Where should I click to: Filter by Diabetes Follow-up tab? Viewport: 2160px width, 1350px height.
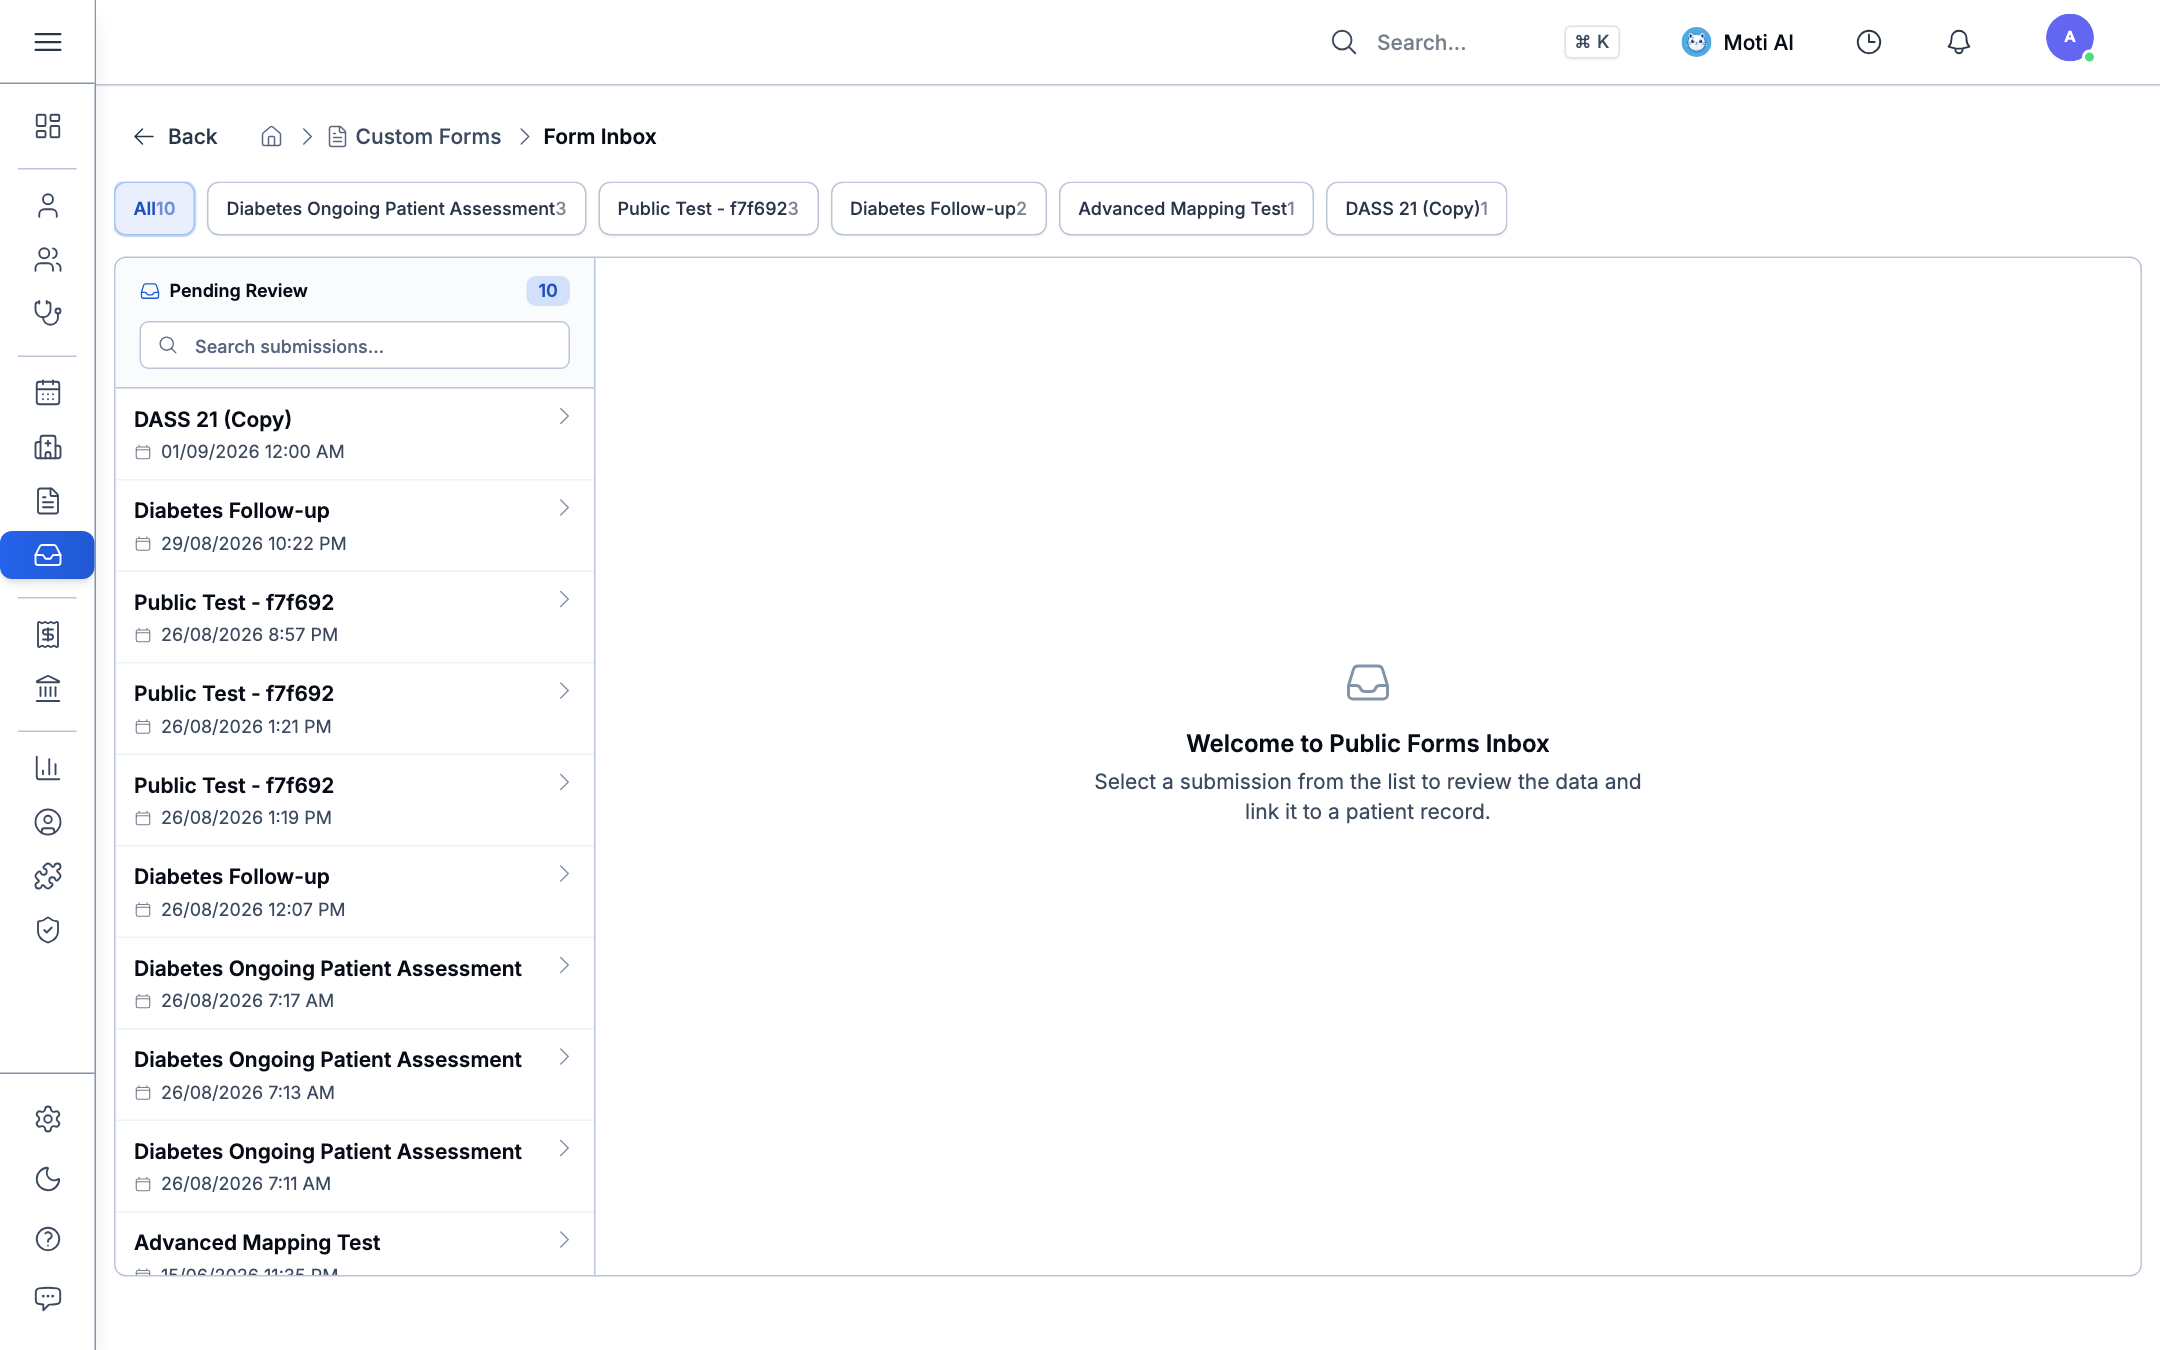[938, 208]
